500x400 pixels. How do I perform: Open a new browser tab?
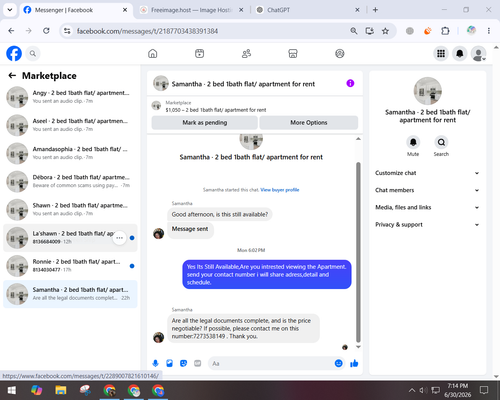(375, 10)
